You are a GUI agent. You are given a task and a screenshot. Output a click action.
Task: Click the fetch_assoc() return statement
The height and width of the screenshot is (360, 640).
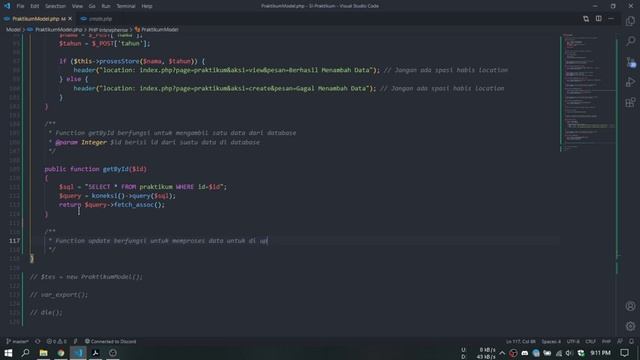pyautogui.click(x=112, y=205)
